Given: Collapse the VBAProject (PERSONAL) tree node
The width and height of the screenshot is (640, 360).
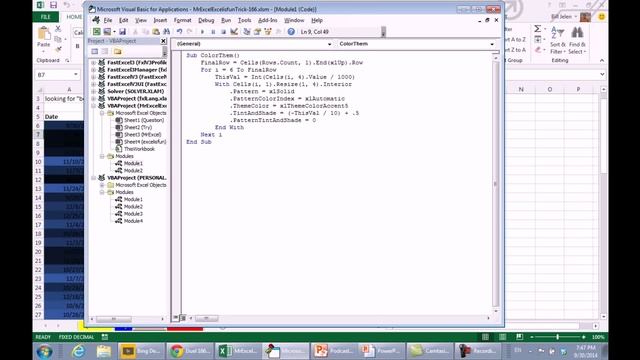Looking at the screenshot, I should 94,178.
